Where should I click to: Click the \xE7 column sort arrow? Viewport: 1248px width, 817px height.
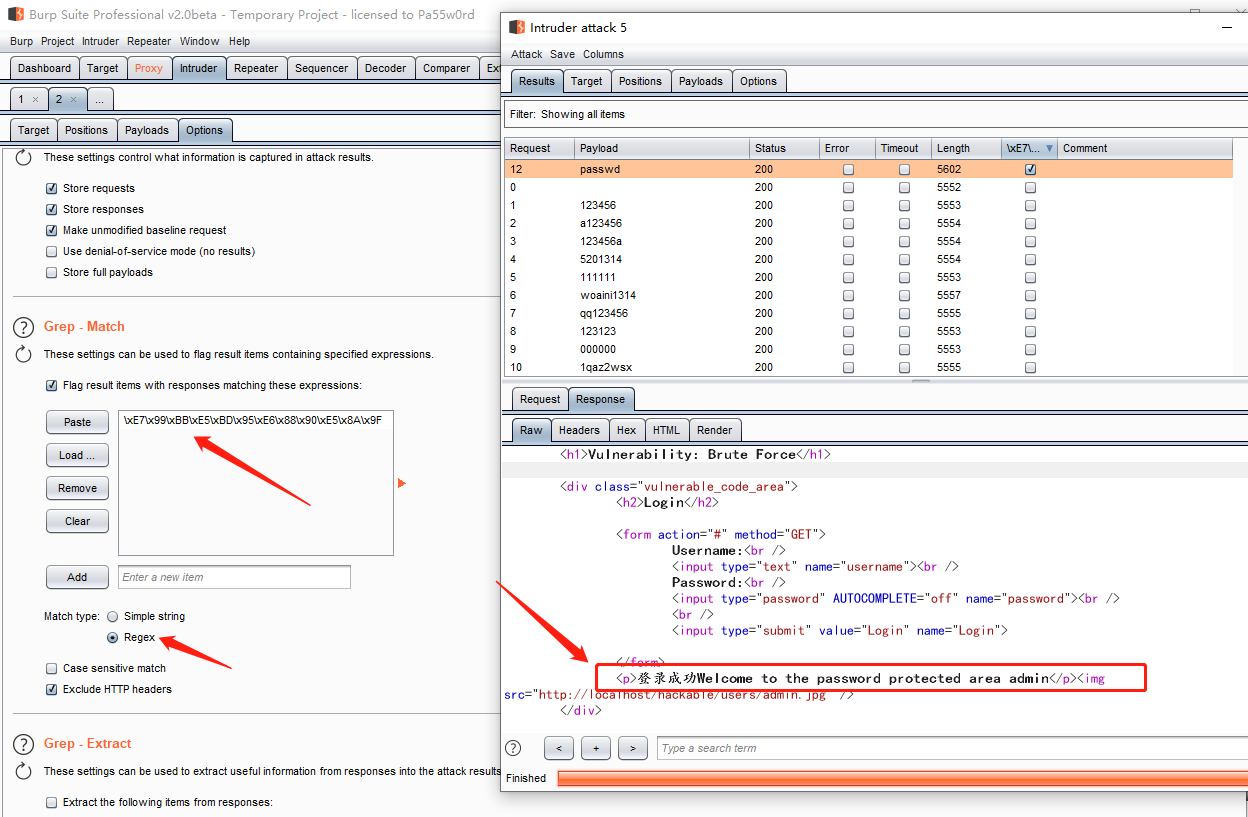(1049, 148)
